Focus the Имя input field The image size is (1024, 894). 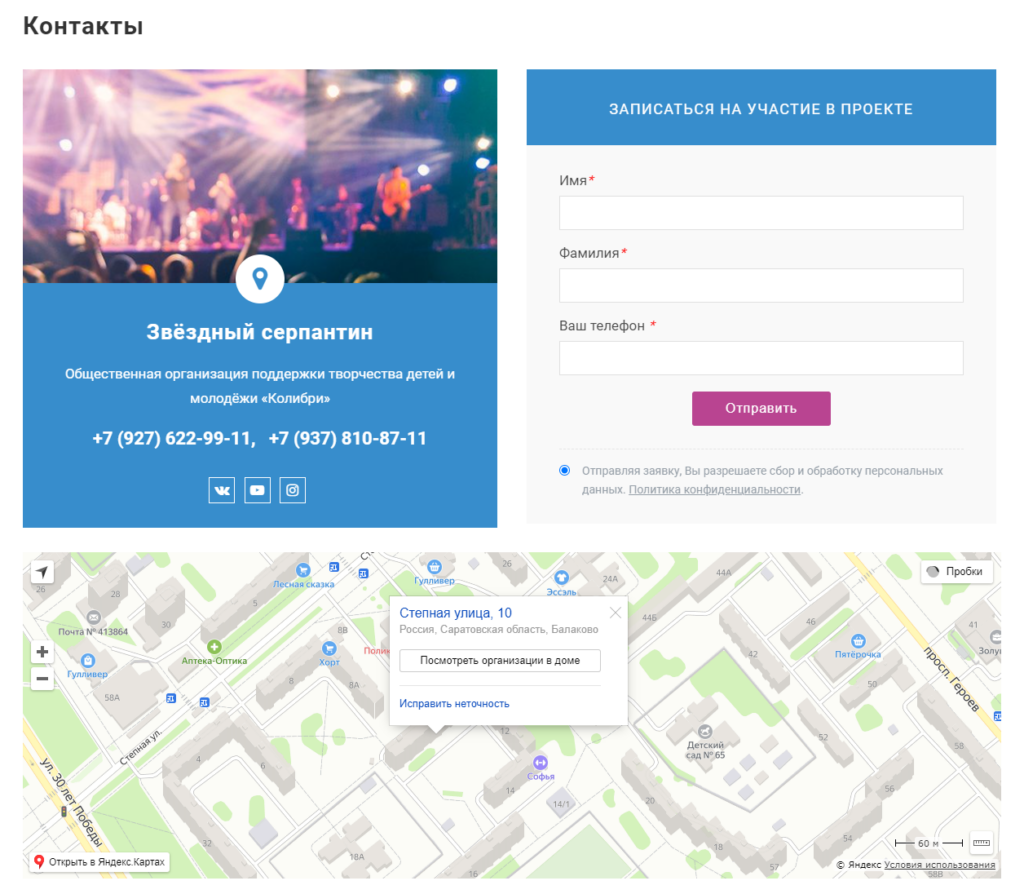click(x=760, y=213)
